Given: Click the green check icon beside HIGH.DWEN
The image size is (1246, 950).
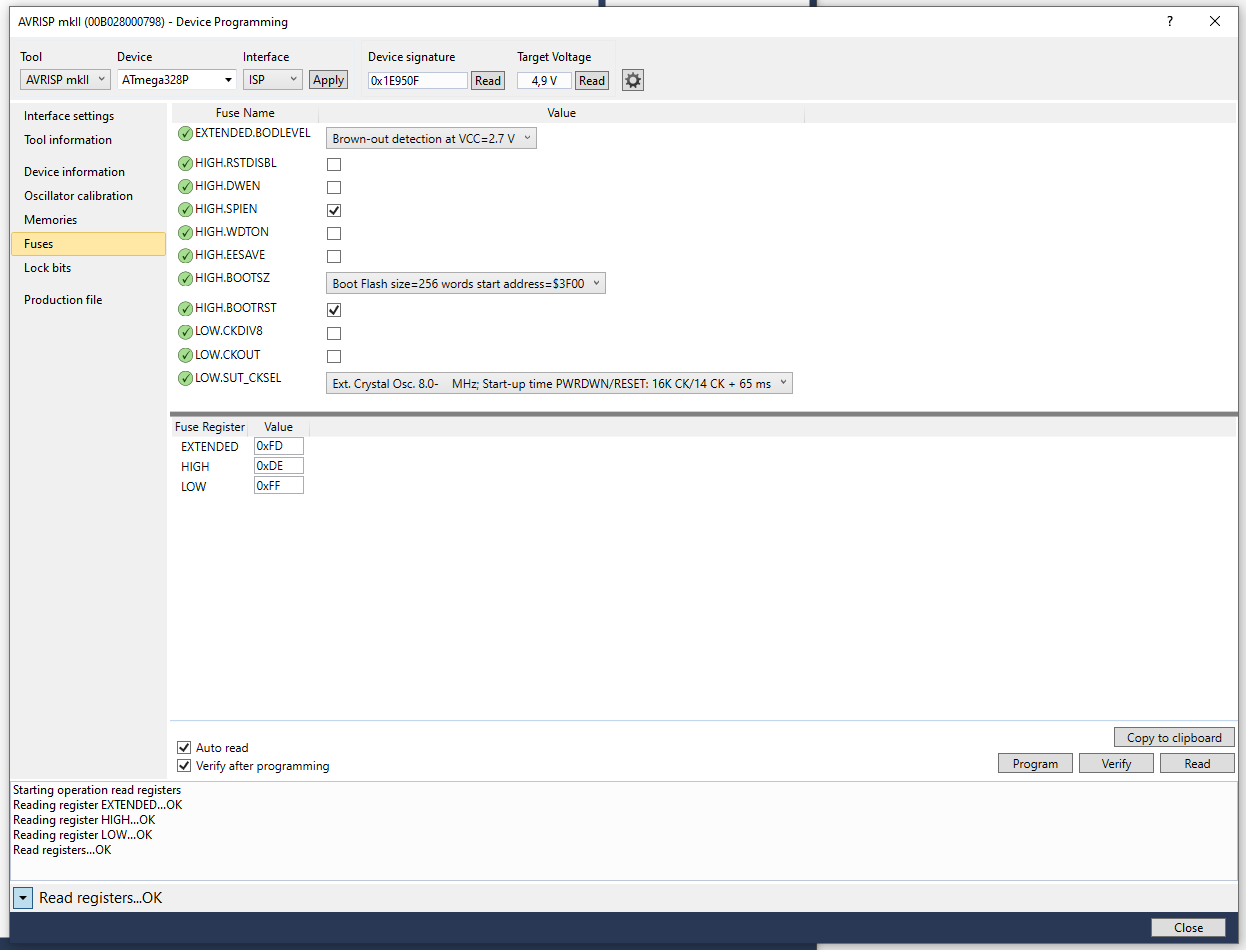Looking at the screenshot, I should [185, 187].
